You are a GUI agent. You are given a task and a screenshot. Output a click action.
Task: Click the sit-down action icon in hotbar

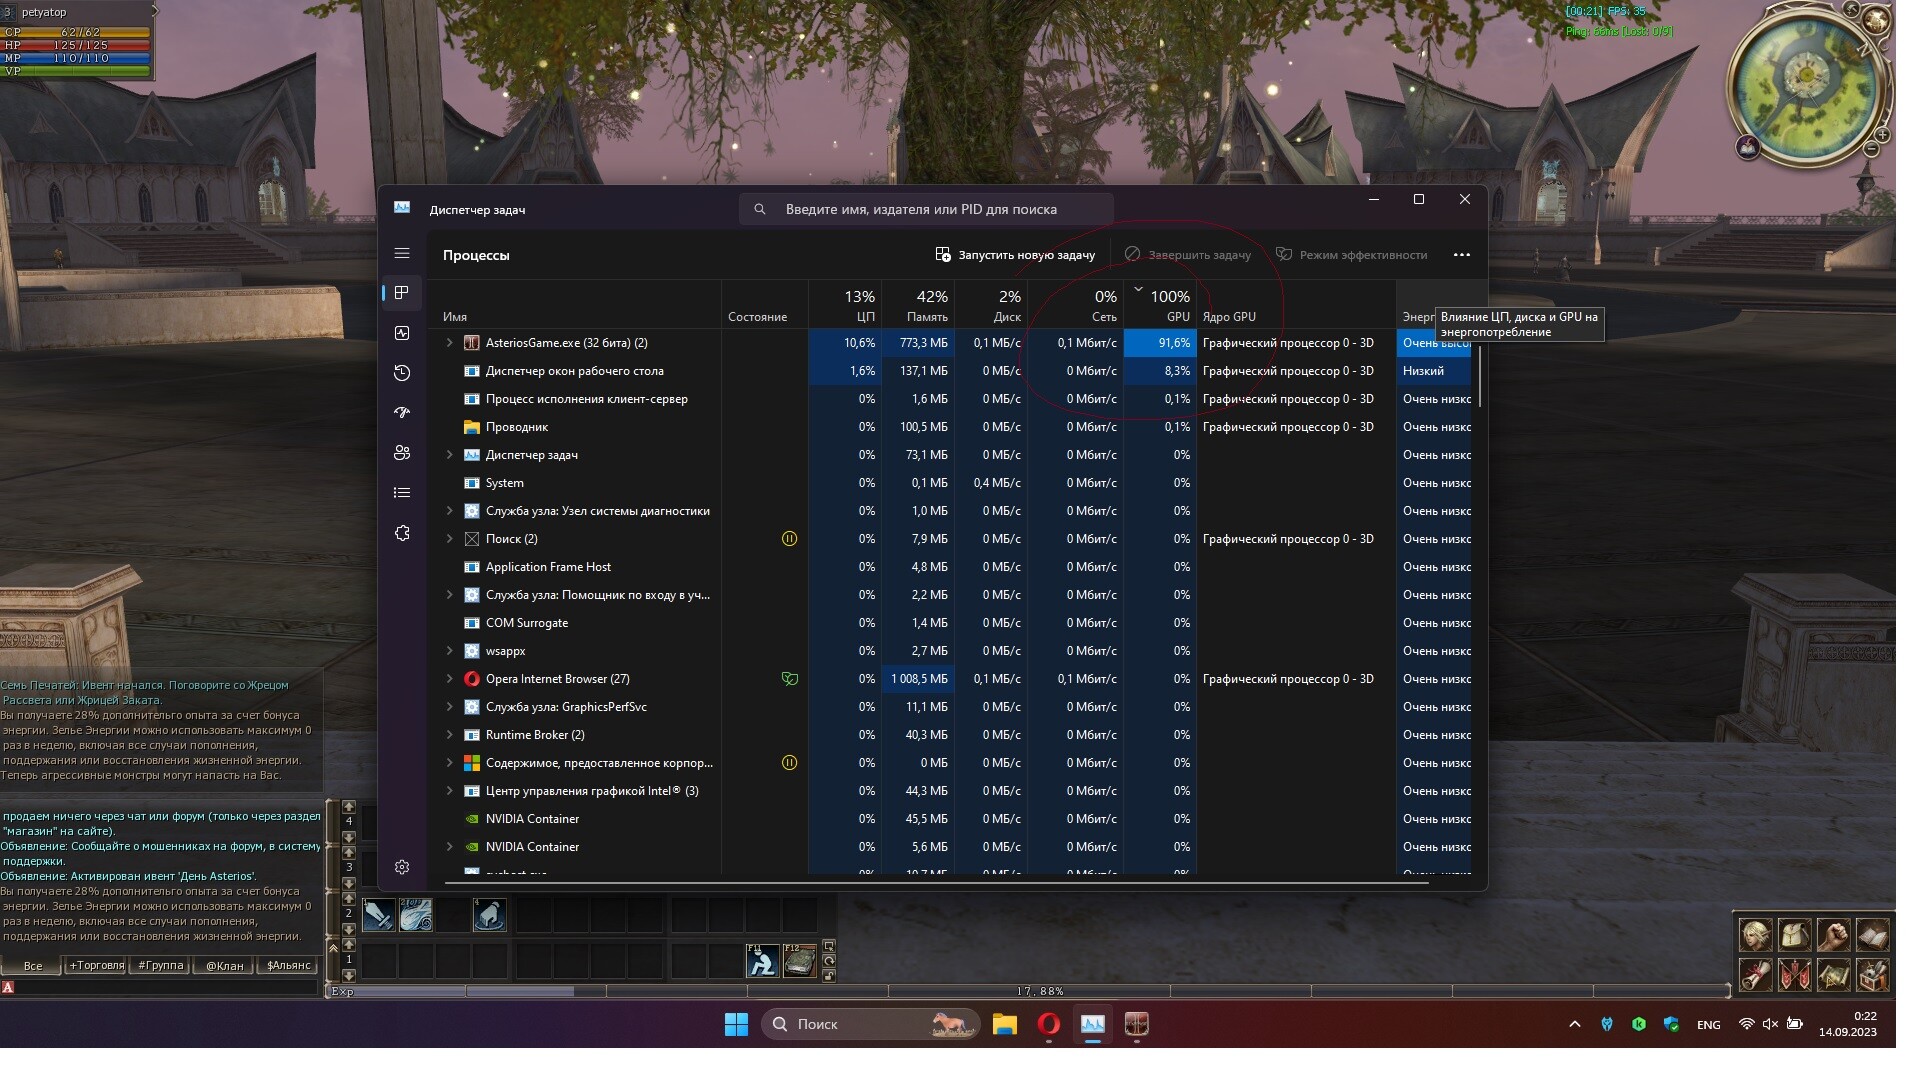pos(762,961)
